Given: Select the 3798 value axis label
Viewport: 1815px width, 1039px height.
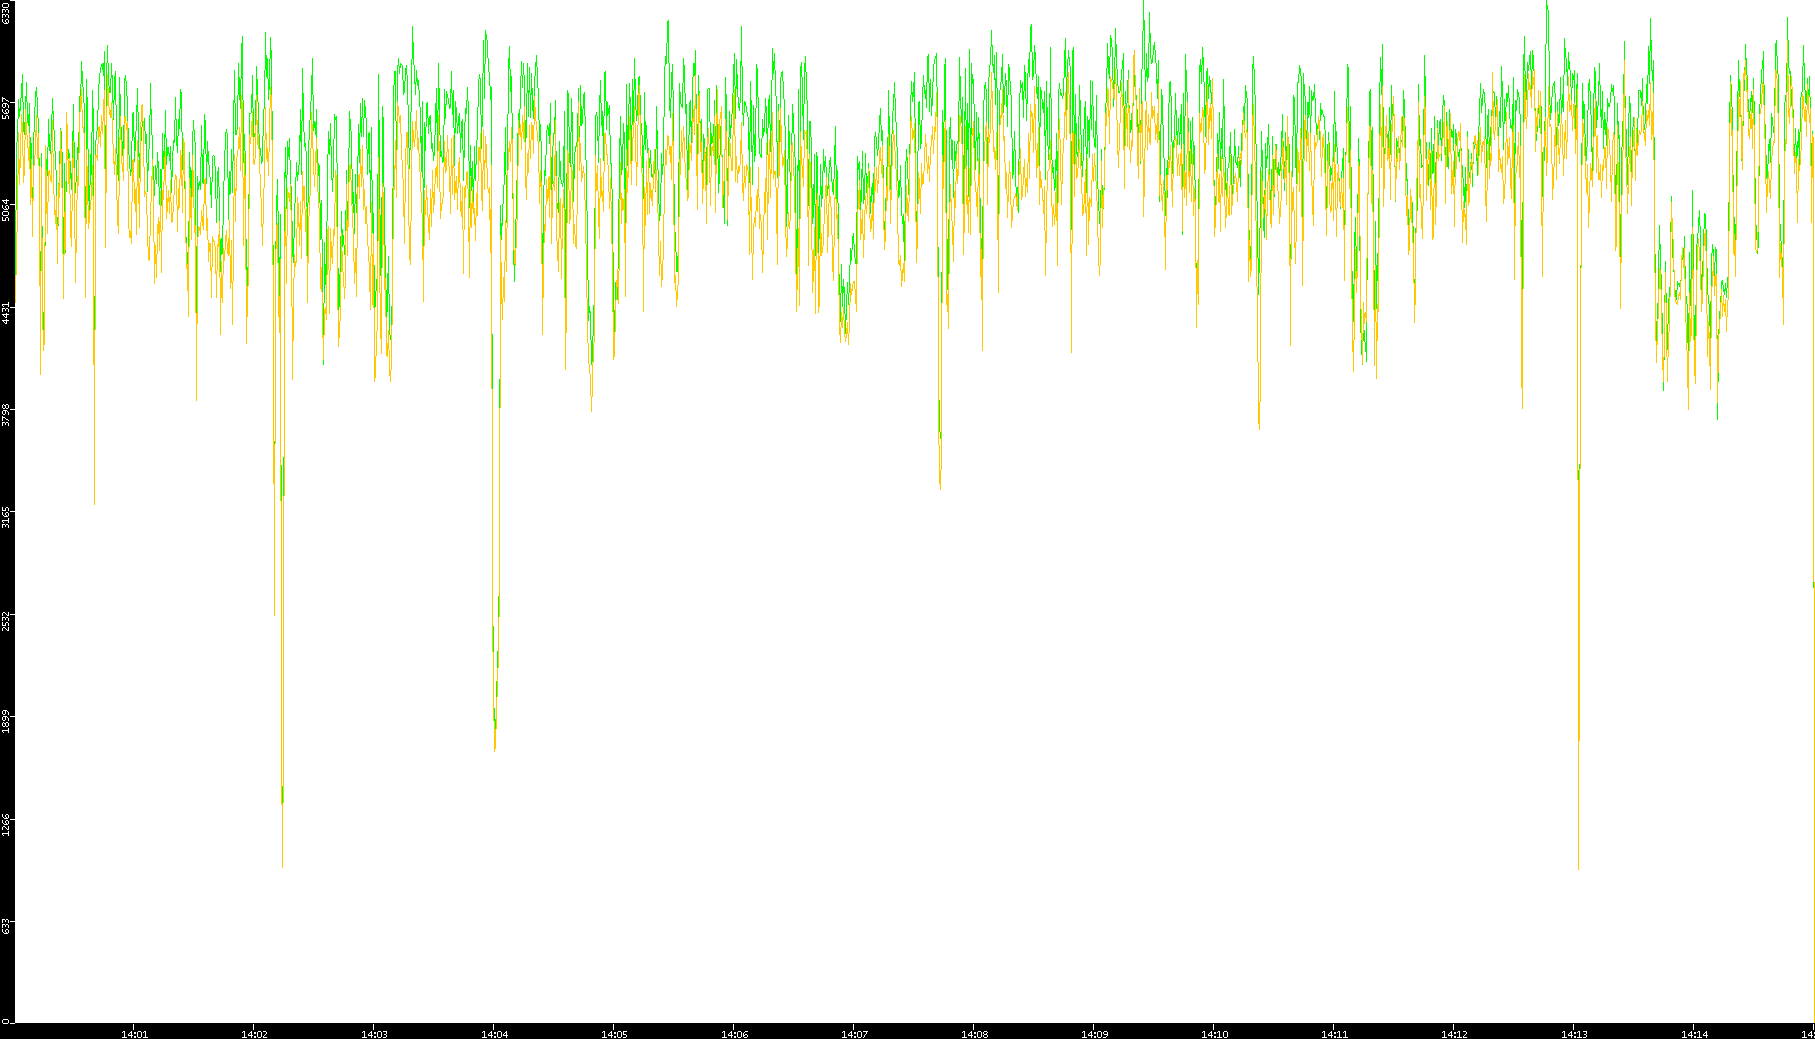Looking at the screenshot, I should pos(6,414).
